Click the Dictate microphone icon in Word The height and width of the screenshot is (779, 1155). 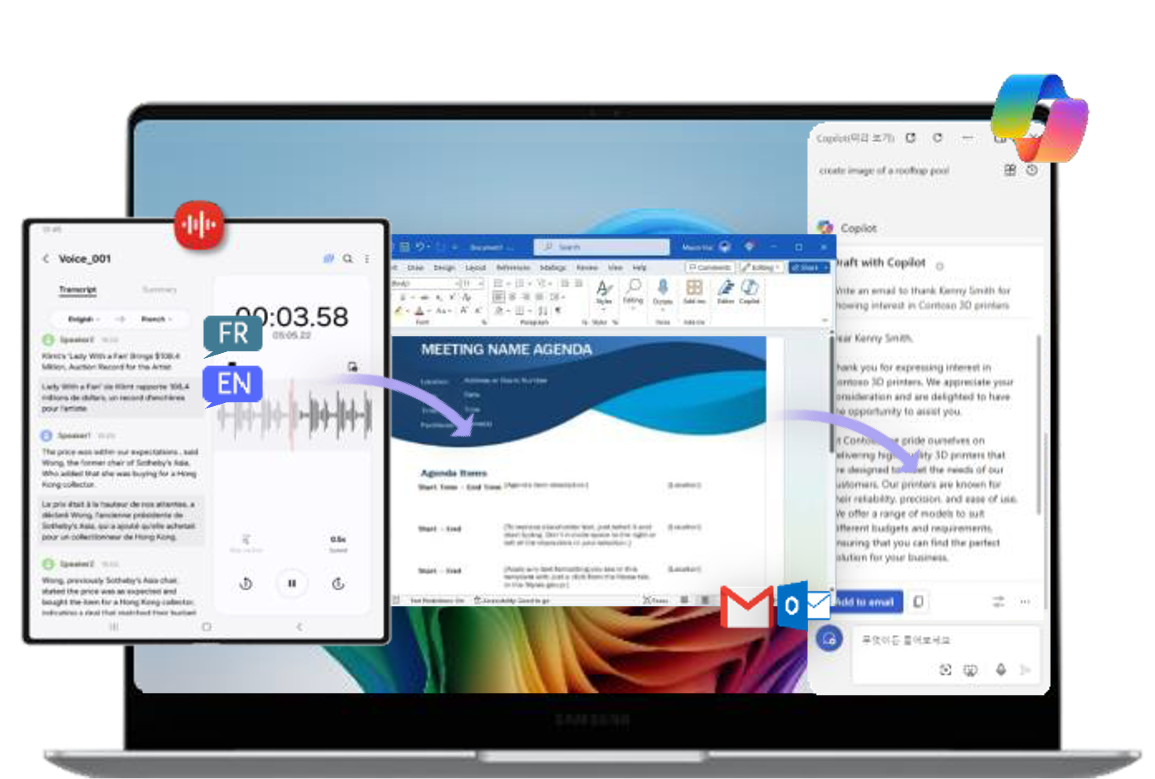coord(663,291)
